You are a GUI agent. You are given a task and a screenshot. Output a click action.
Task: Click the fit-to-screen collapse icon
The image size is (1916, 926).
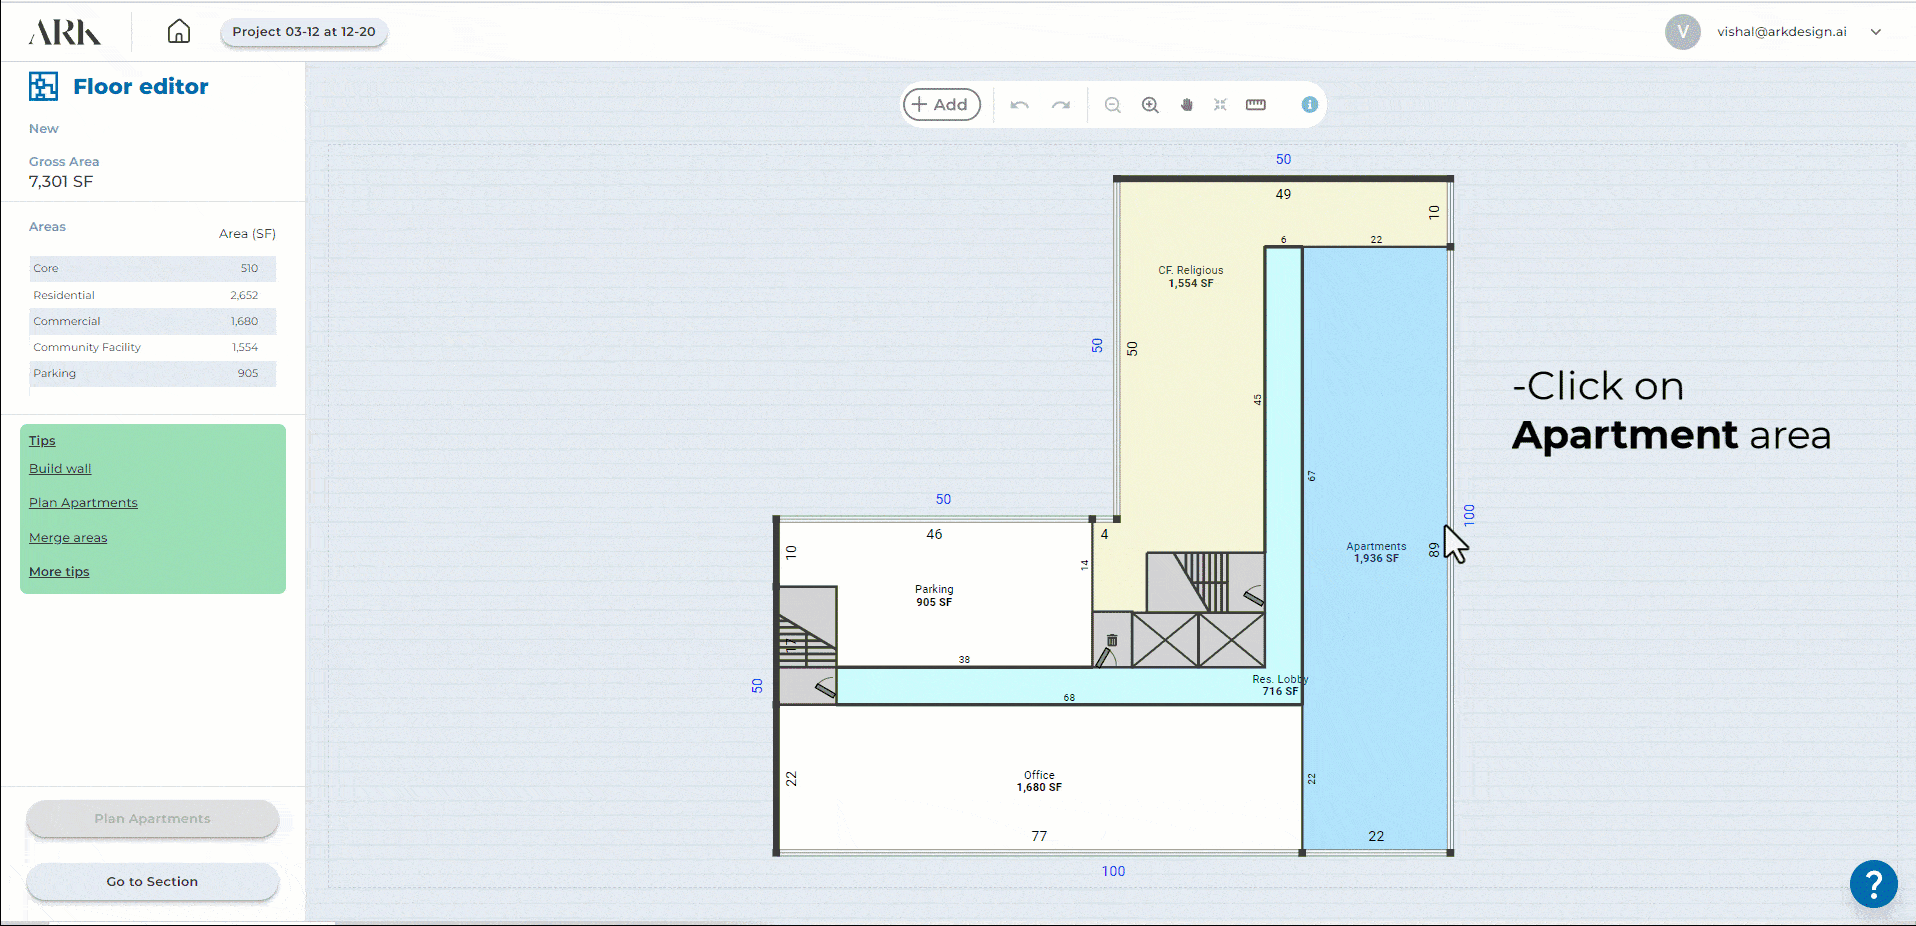(1220, 105)
